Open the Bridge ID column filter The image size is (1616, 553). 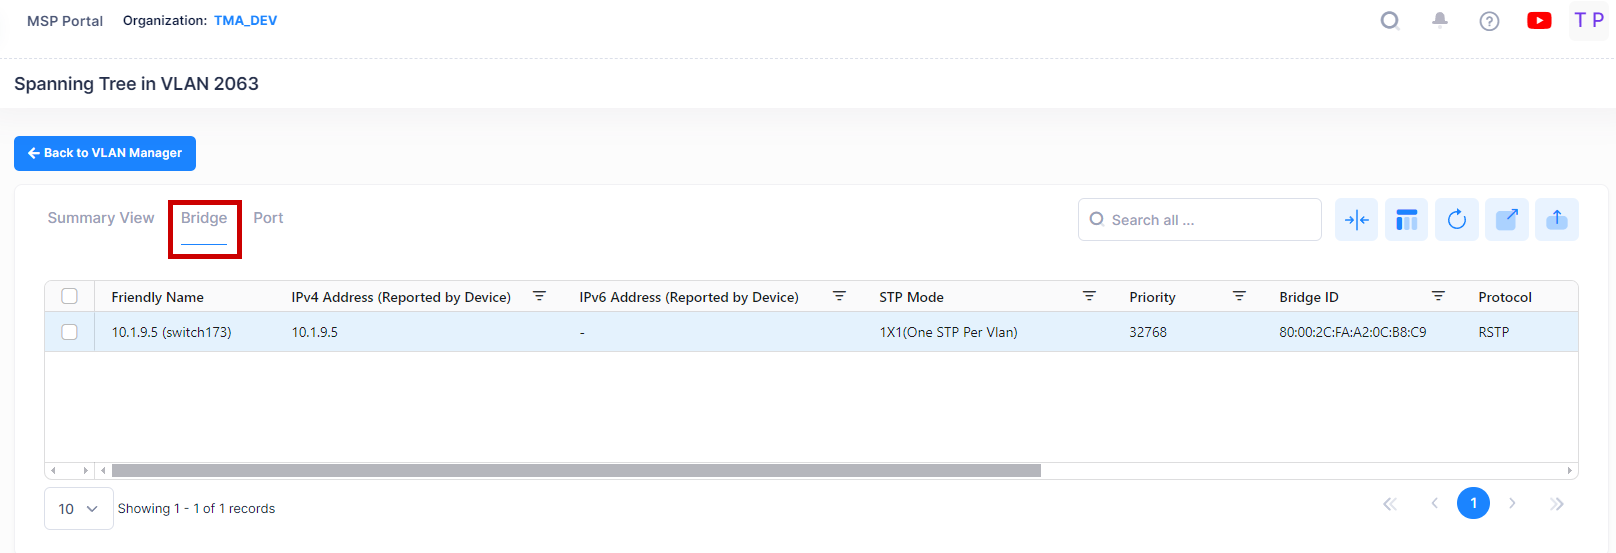pyautogui.click(x=1438, y=296)
